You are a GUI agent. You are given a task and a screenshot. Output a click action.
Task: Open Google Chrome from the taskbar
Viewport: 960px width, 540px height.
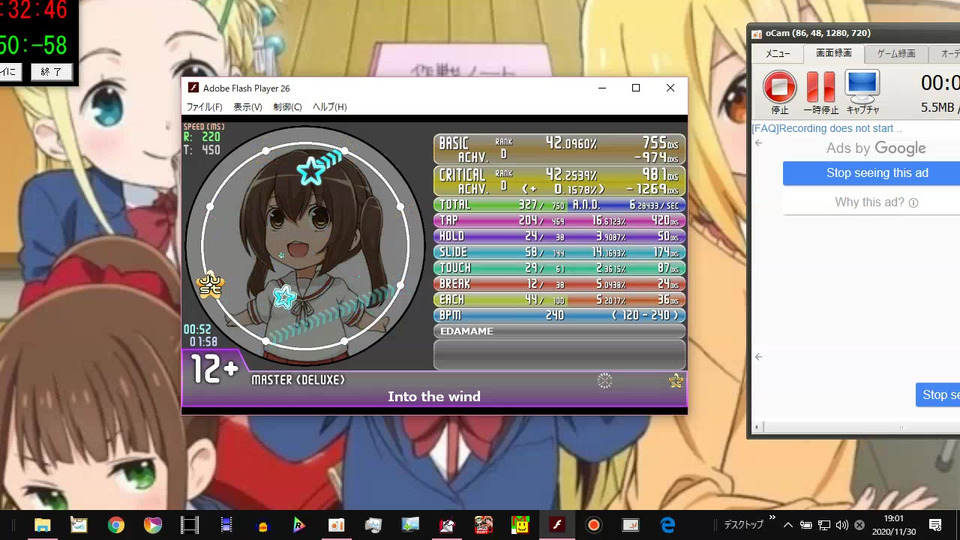click(116, 525)
